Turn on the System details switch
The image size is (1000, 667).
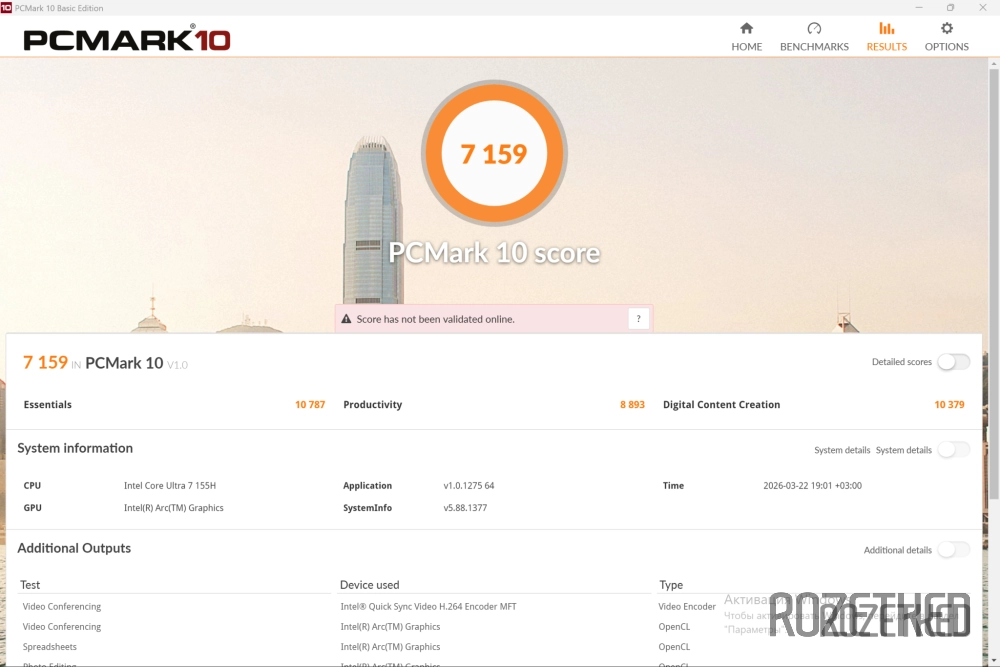953,450
